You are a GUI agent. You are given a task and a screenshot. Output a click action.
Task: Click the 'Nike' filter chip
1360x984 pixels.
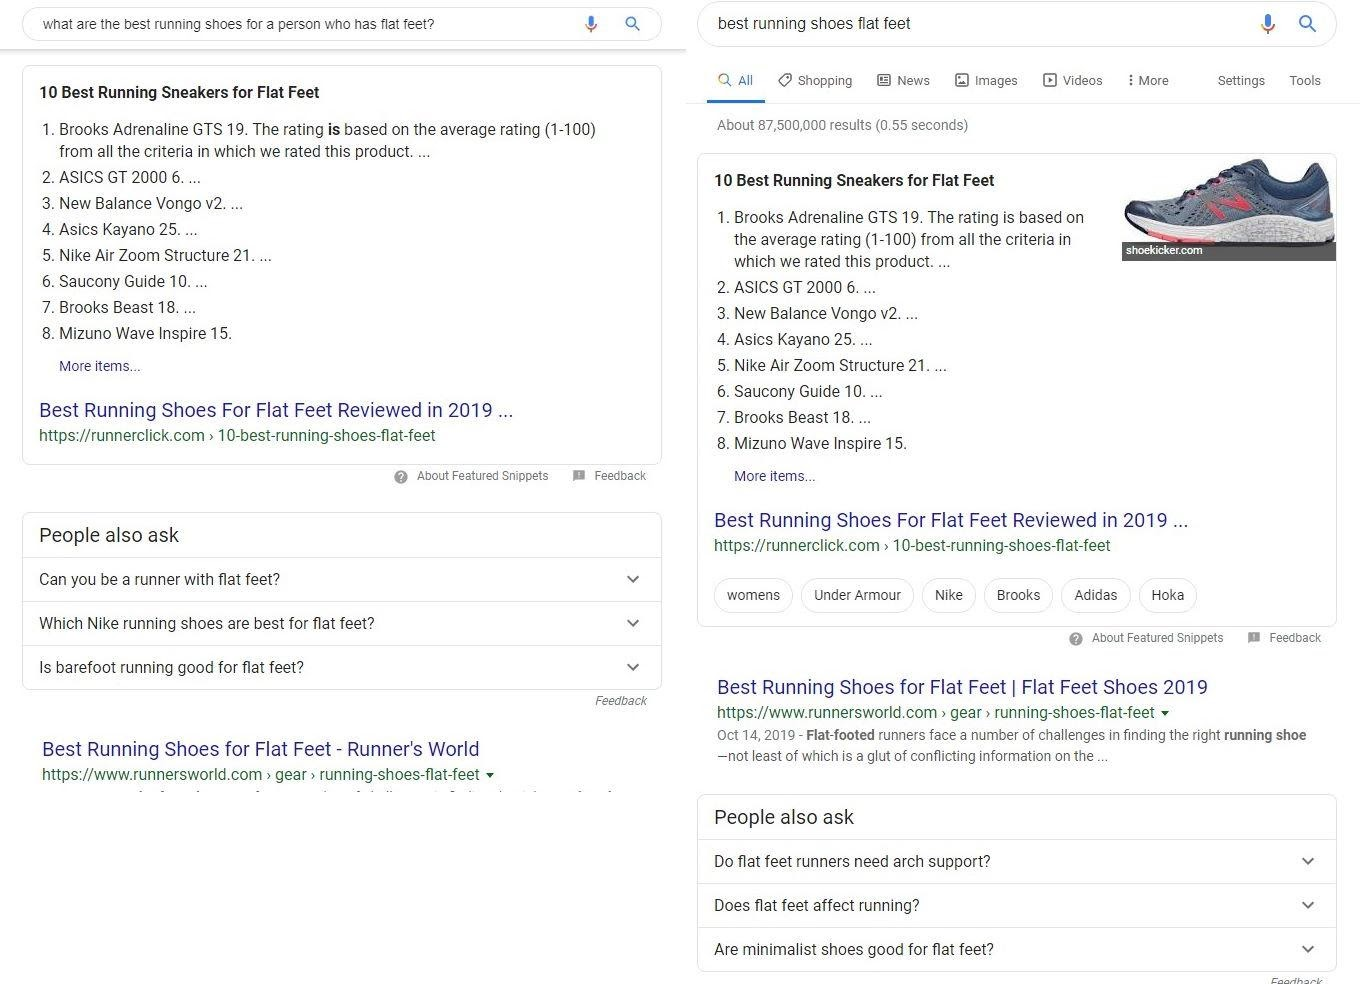click(949, 595)
